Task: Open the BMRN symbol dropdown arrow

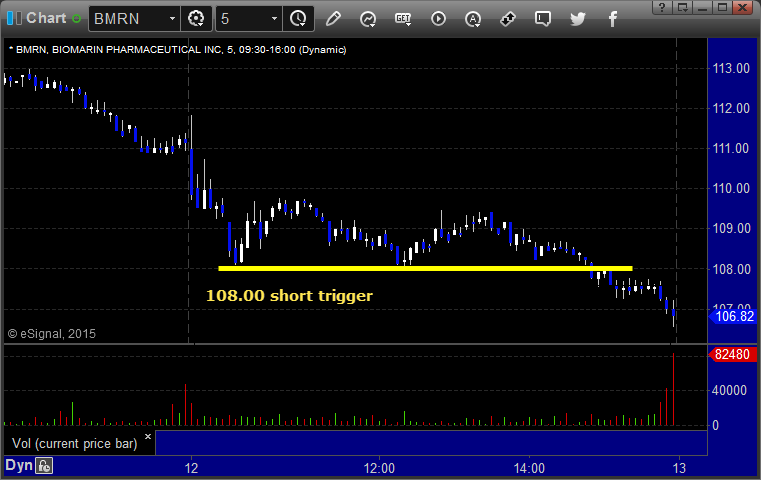Action: click(172, 19)
